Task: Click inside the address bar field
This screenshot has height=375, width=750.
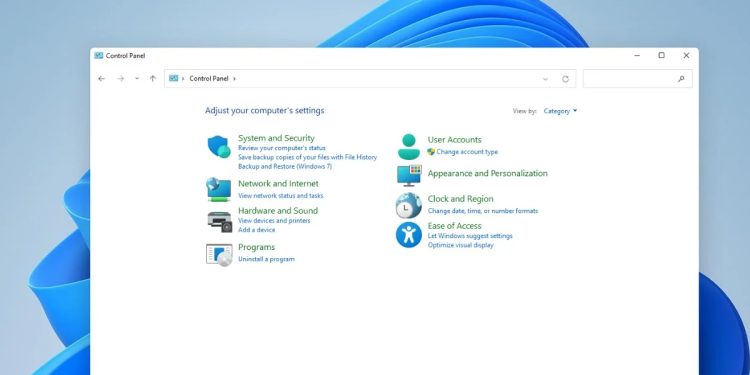Action: point(370,79)
